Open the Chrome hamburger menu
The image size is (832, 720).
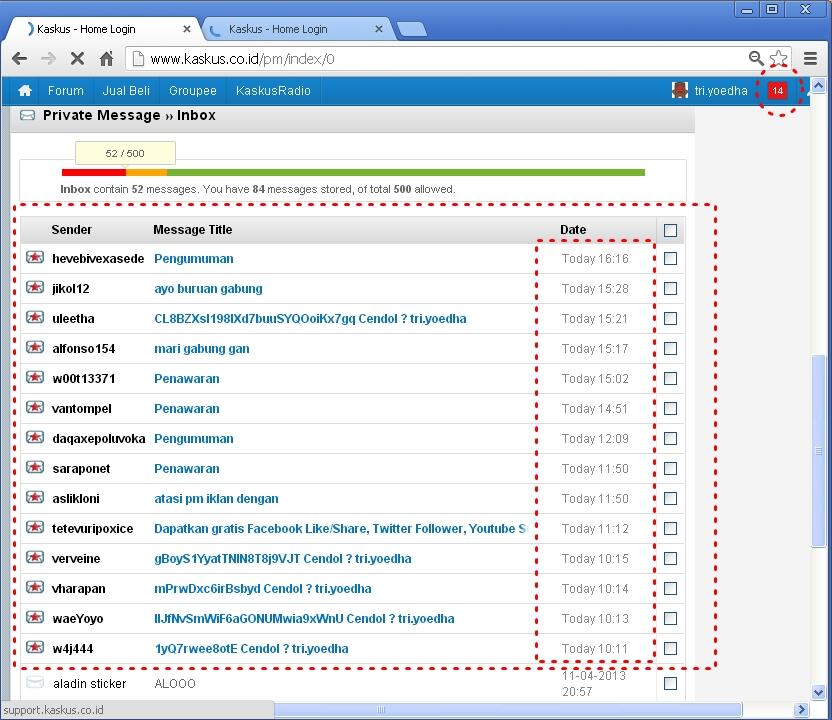810,58
